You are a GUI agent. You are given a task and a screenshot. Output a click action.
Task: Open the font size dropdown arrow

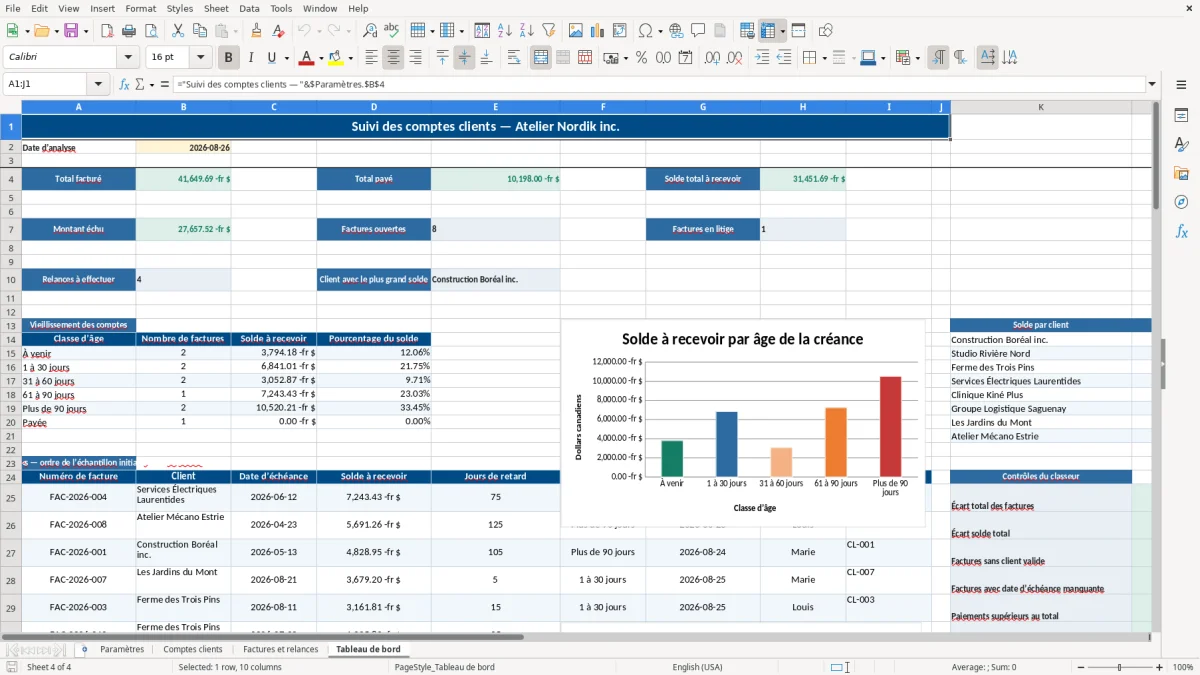point(201,58)
